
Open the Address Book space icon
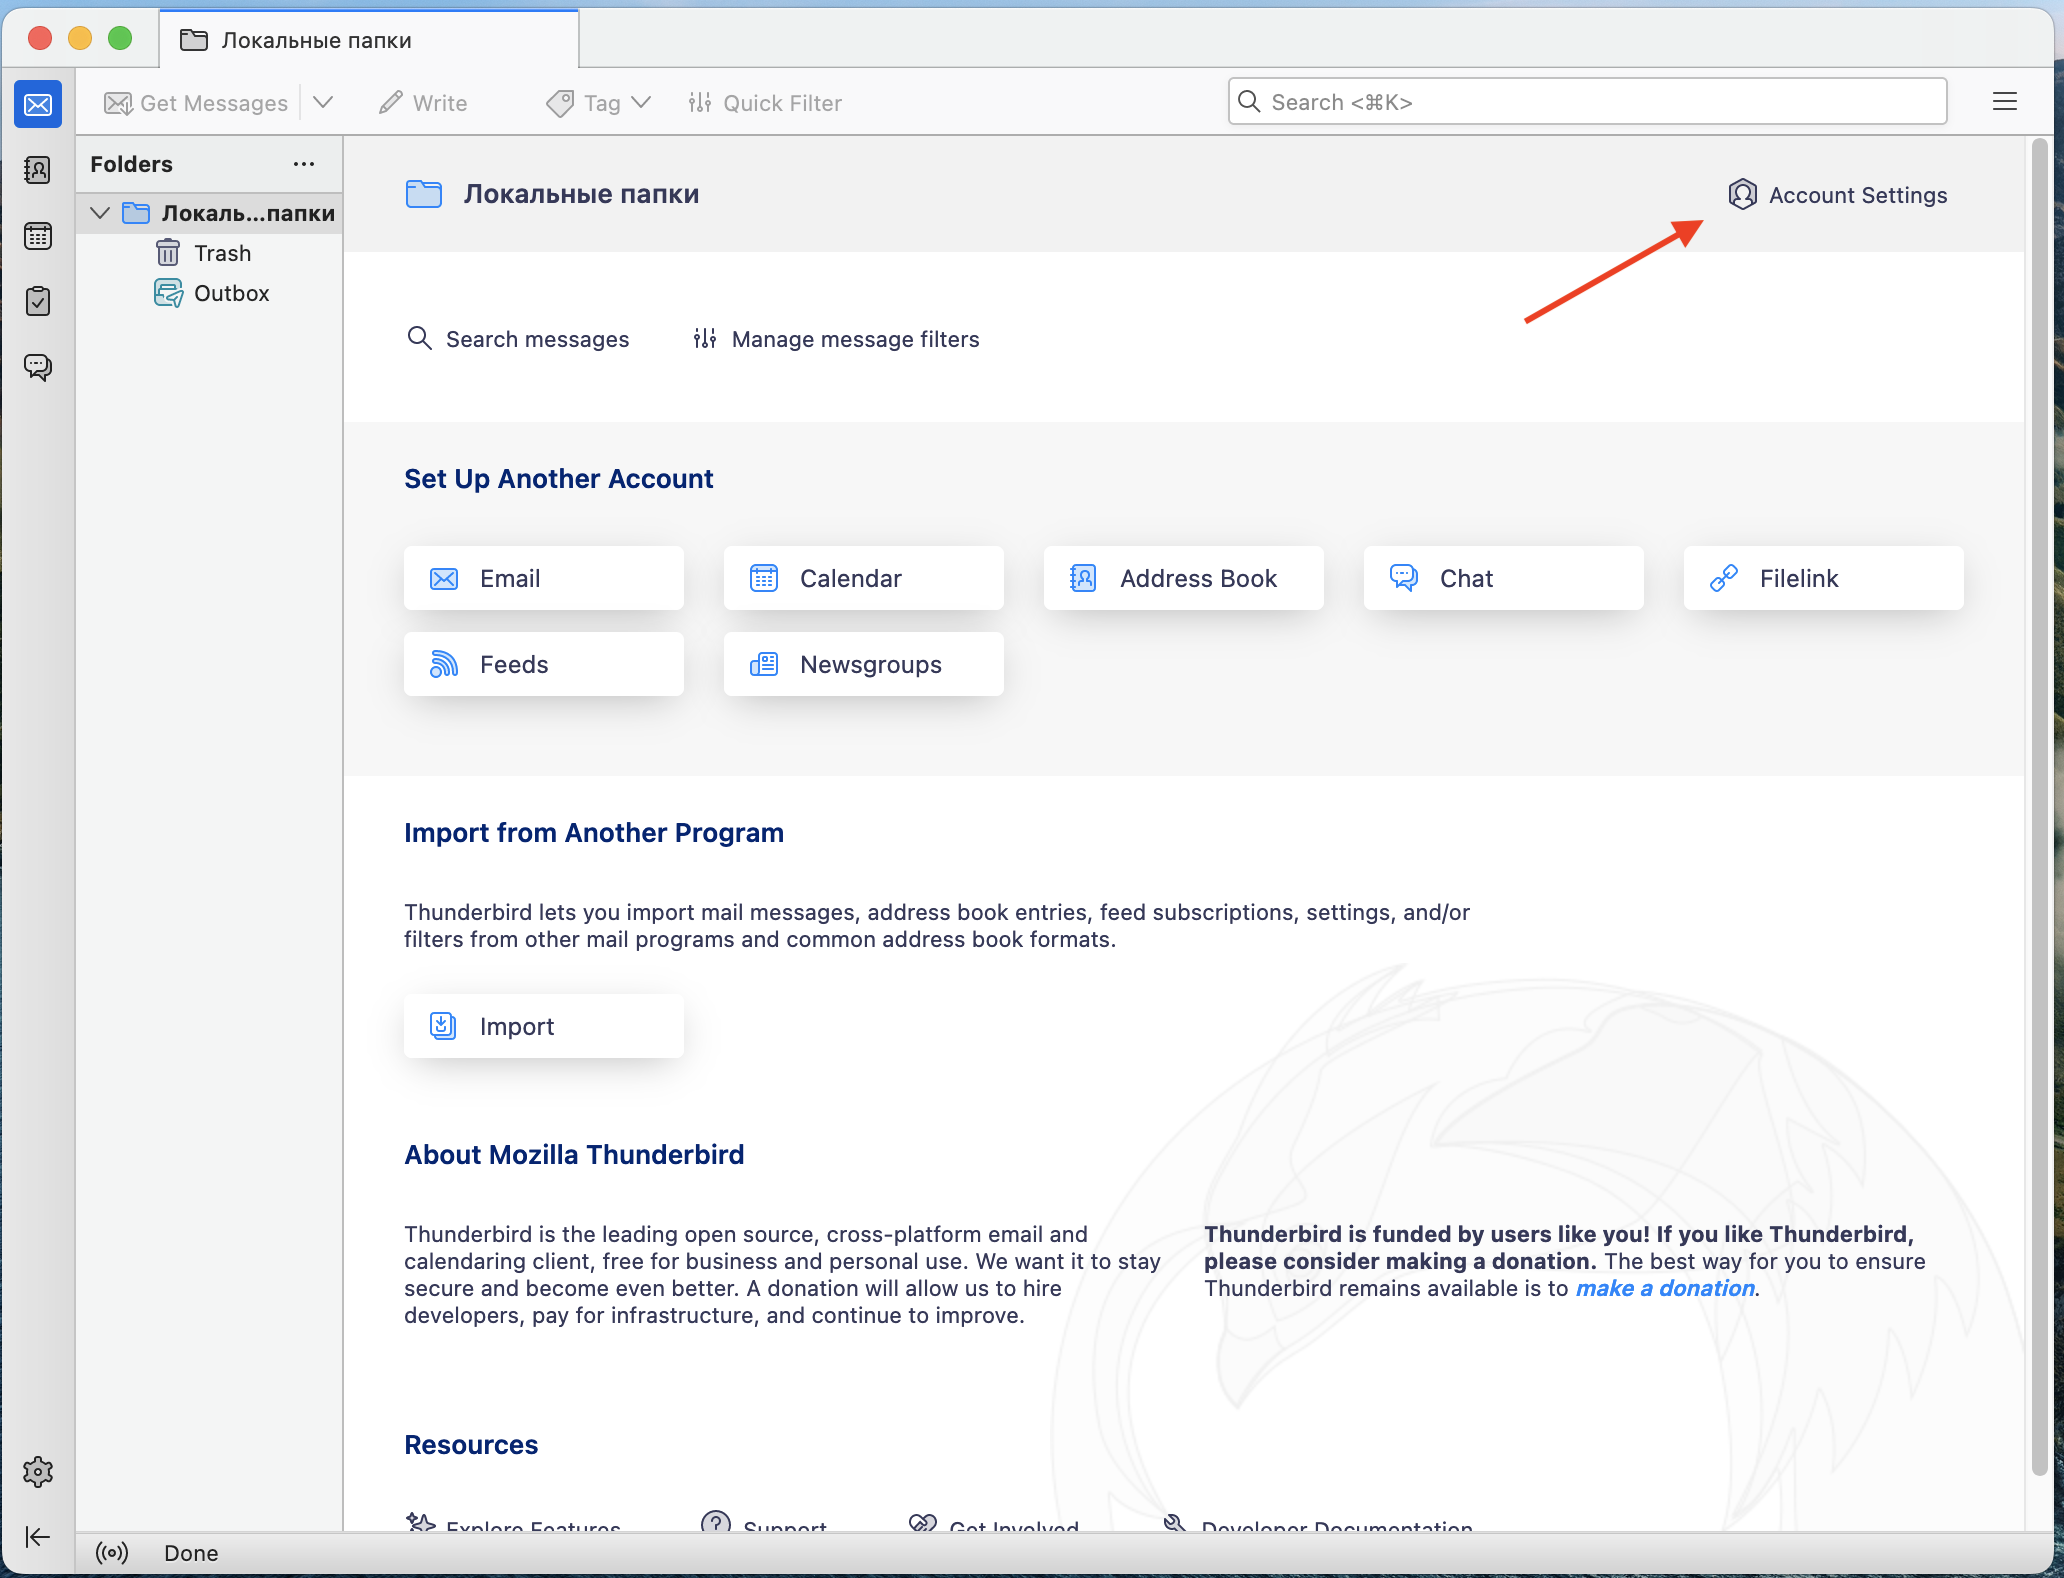[x=38, y=170]
